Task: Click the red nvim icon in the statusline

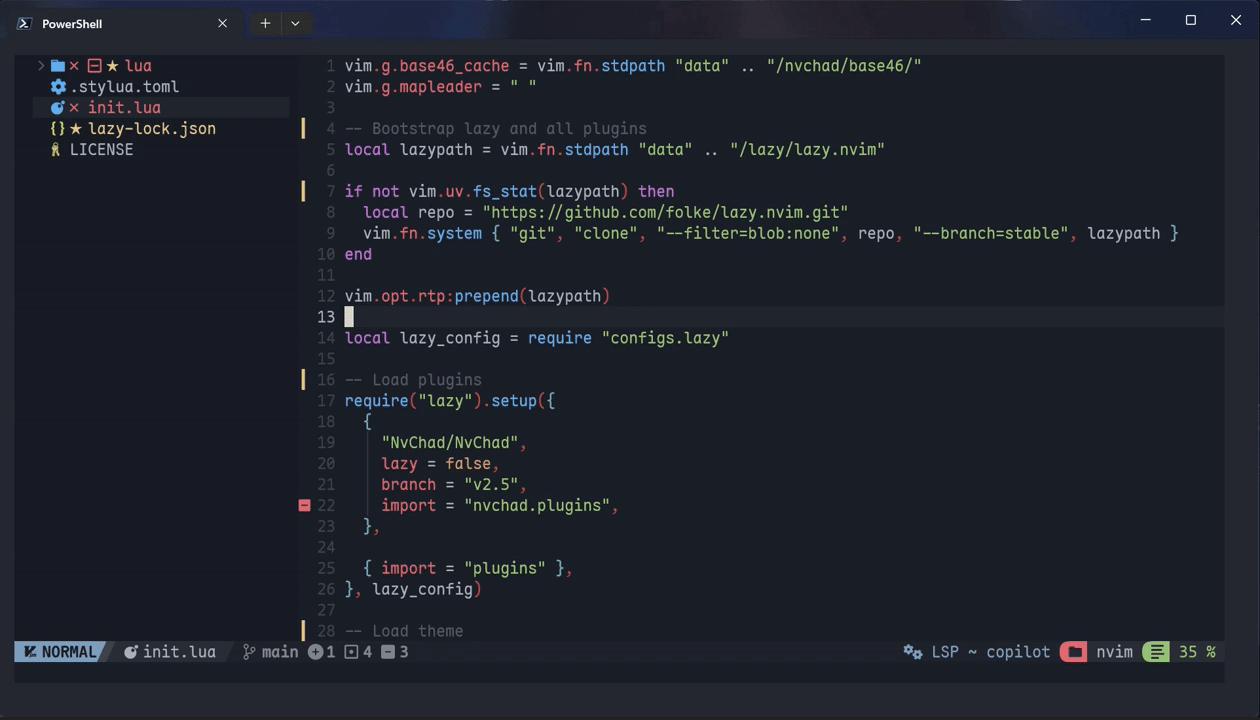Action: (1073, 651)
